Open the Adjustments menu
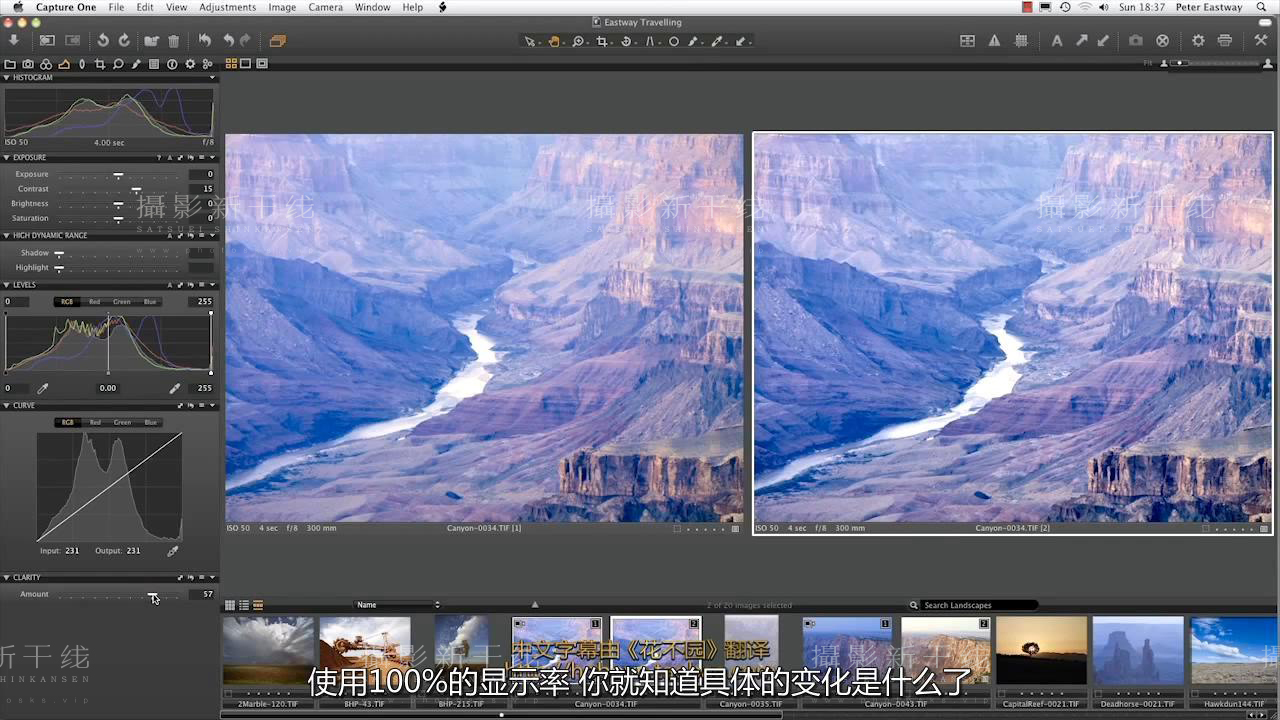Viewport: 1280px width, 720px height. click(227, 7)
